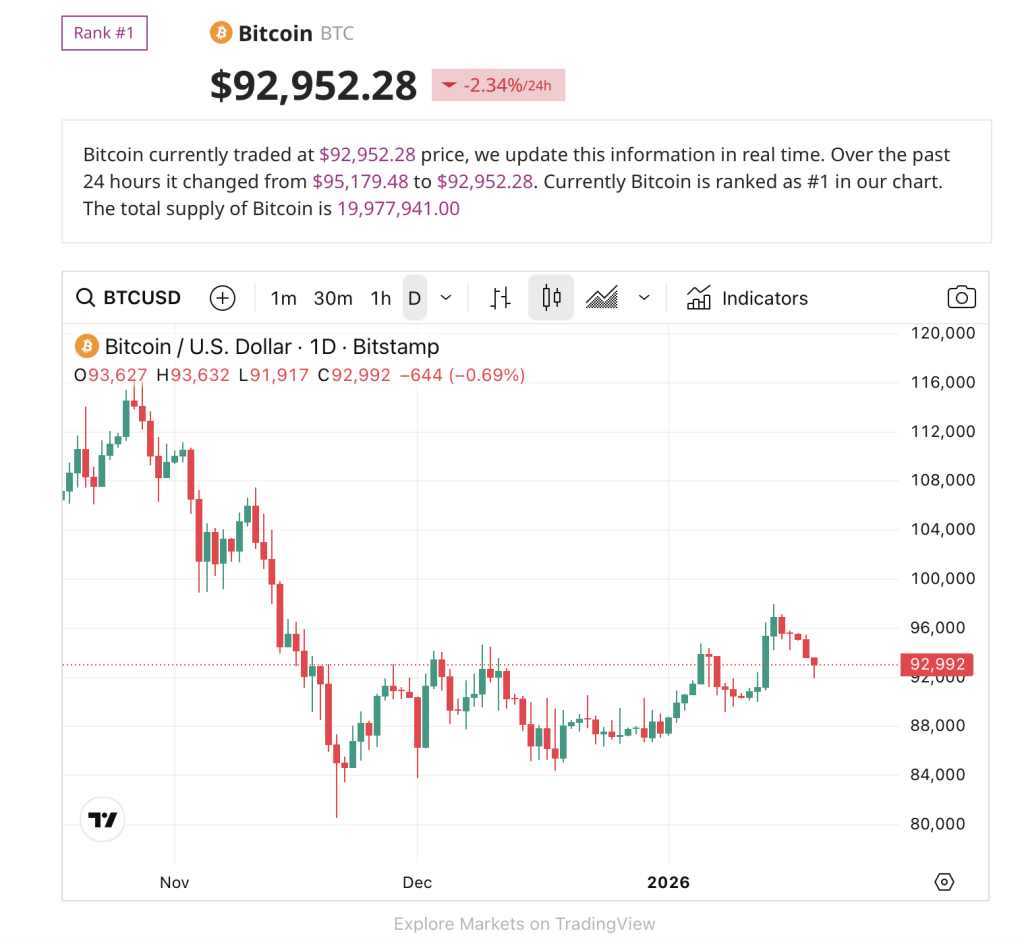Switch chart to 30m interval

pos(333,298)
